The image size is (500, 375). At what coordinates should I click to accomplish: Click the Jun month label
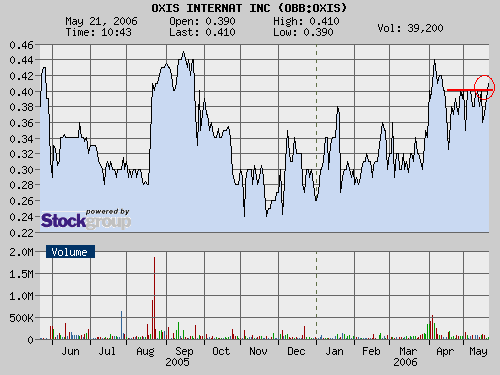pyautogui.click(x=70, y=351)
